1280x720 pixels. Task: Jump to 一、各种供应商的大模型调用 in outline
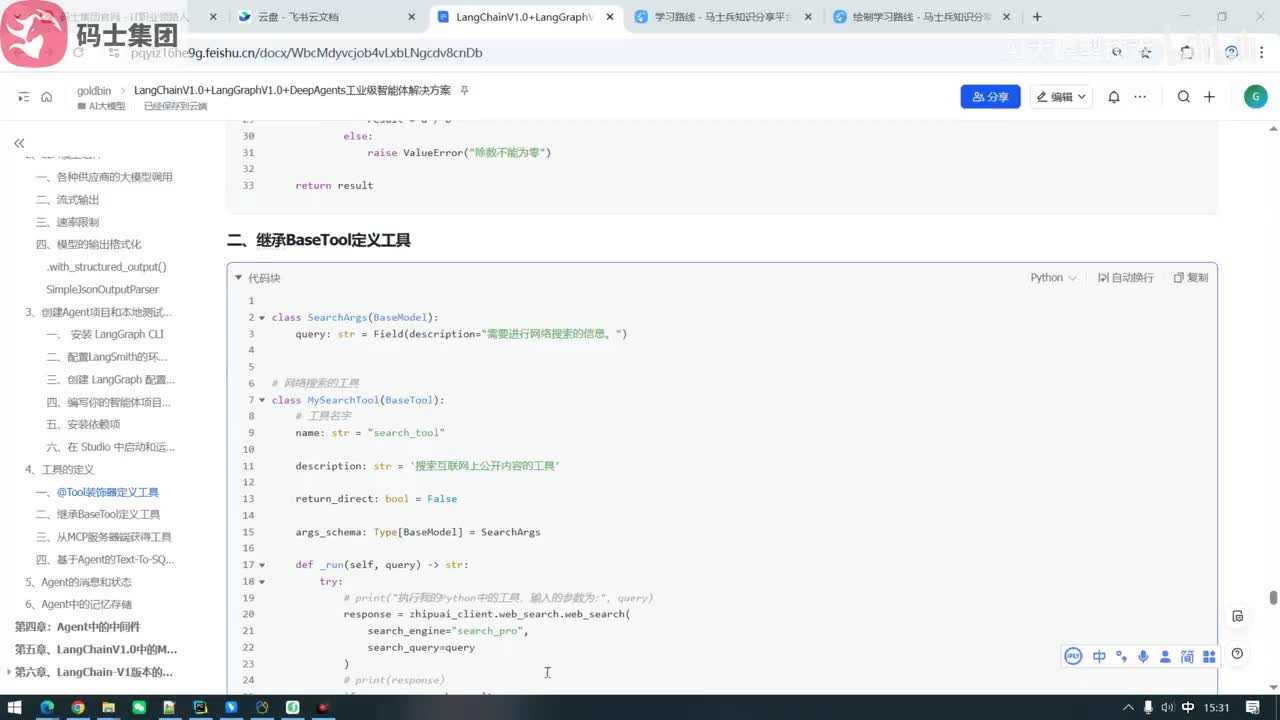click(x=104, y=177)
